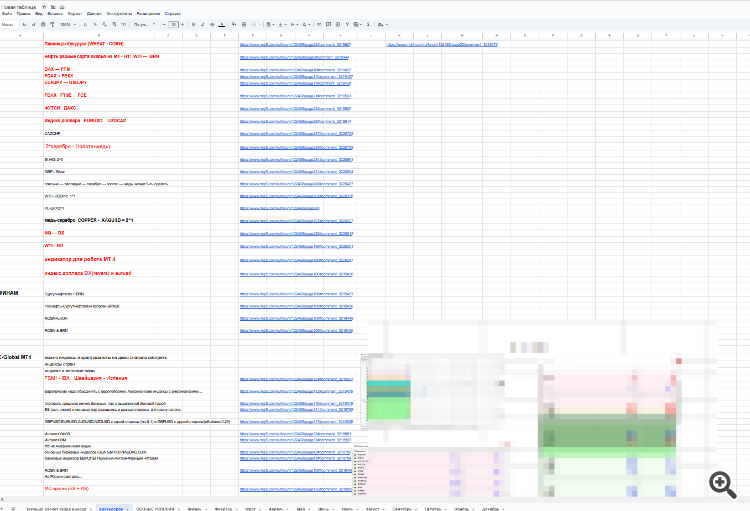Open the font family dropdown
Viewport: 750px width, 511px height.
click(145, 24)
